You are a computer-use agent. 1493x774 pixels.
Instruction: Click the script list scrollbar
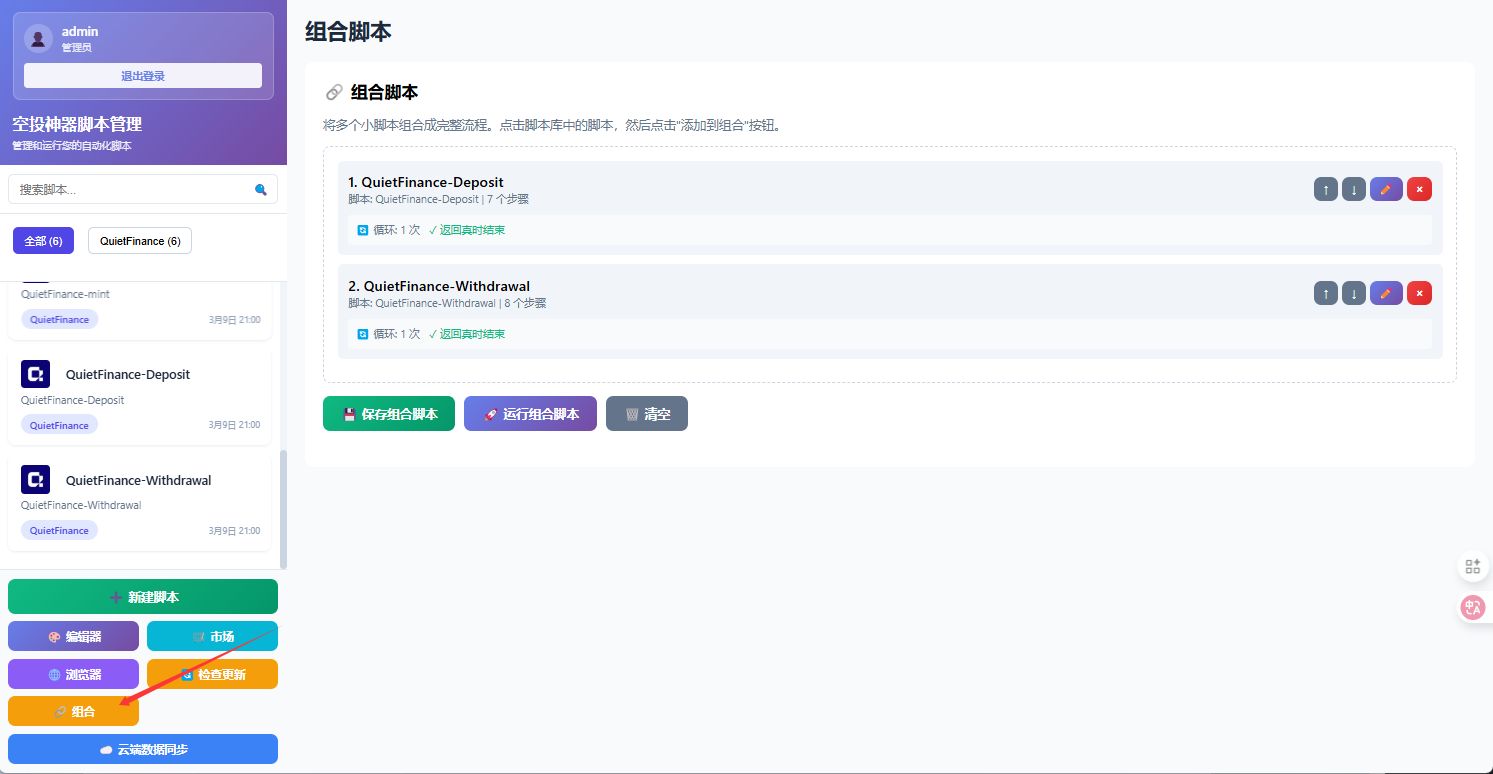[283, 508]
